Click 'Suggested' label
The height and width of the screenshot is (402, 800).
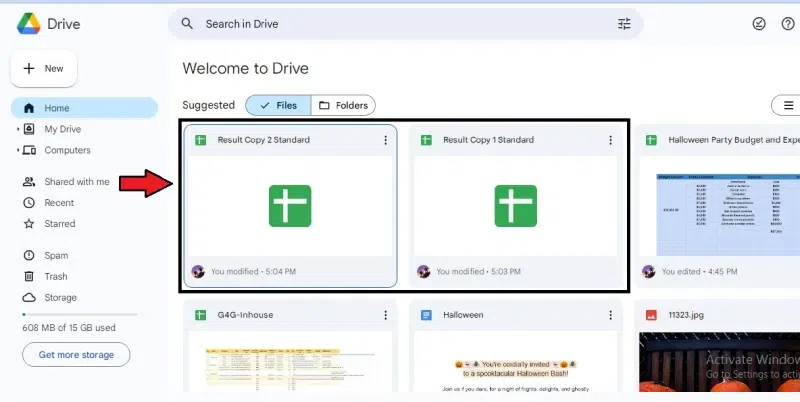[x=209, y=105]
